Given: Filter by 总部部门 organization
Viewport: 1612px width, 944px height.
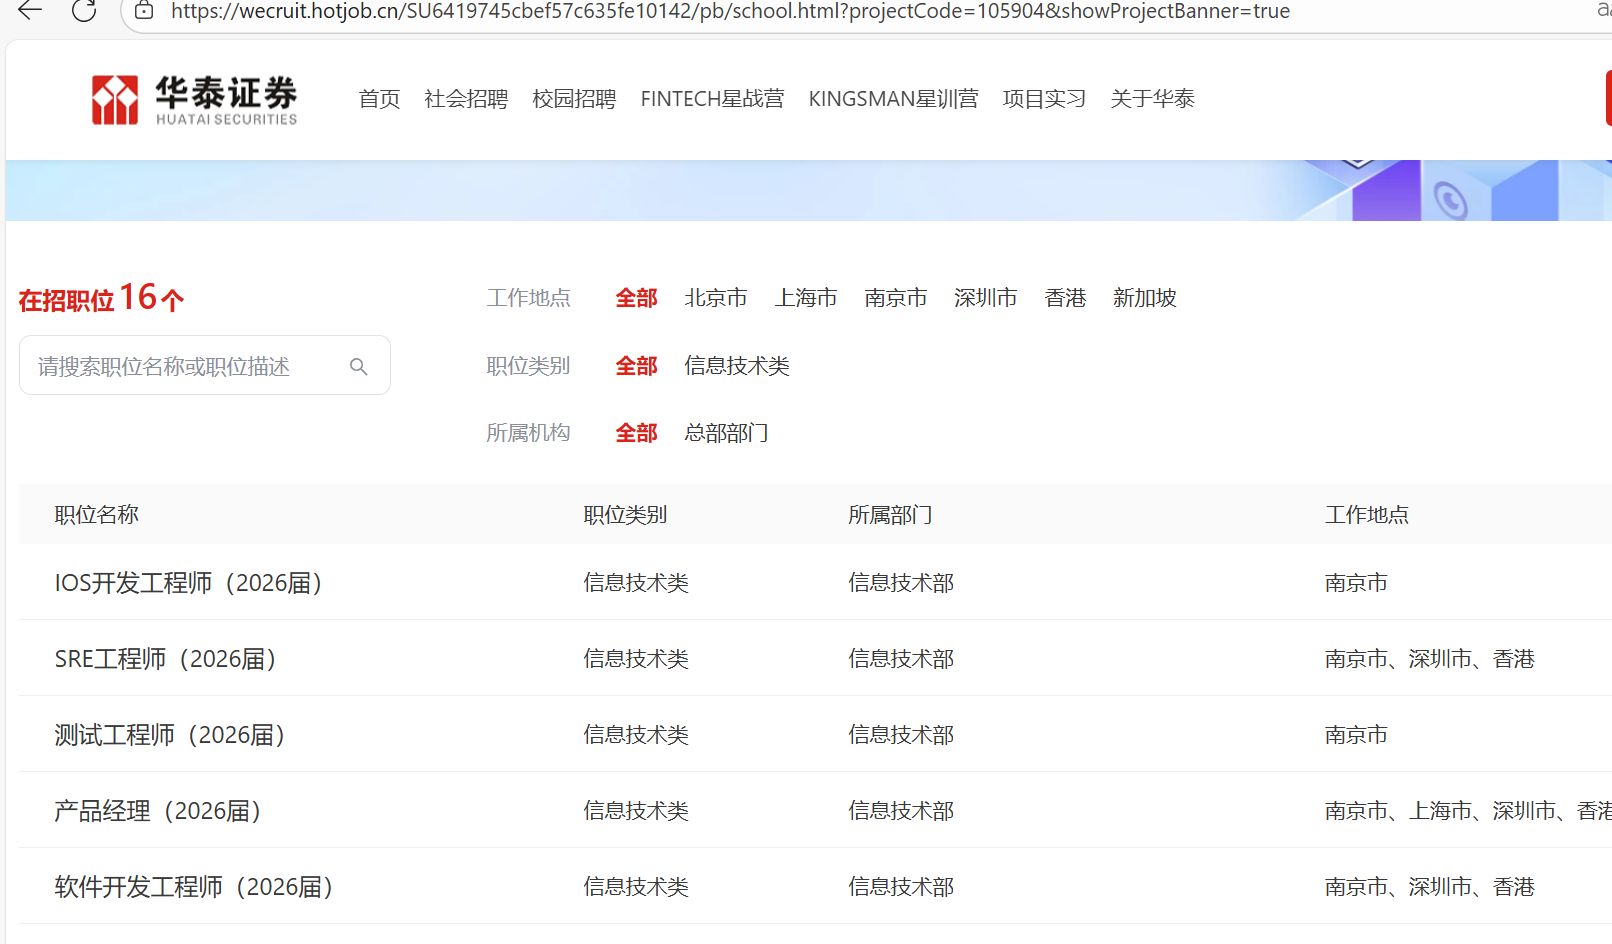Looking at the screenshot, I should click(x=726, y=433).
